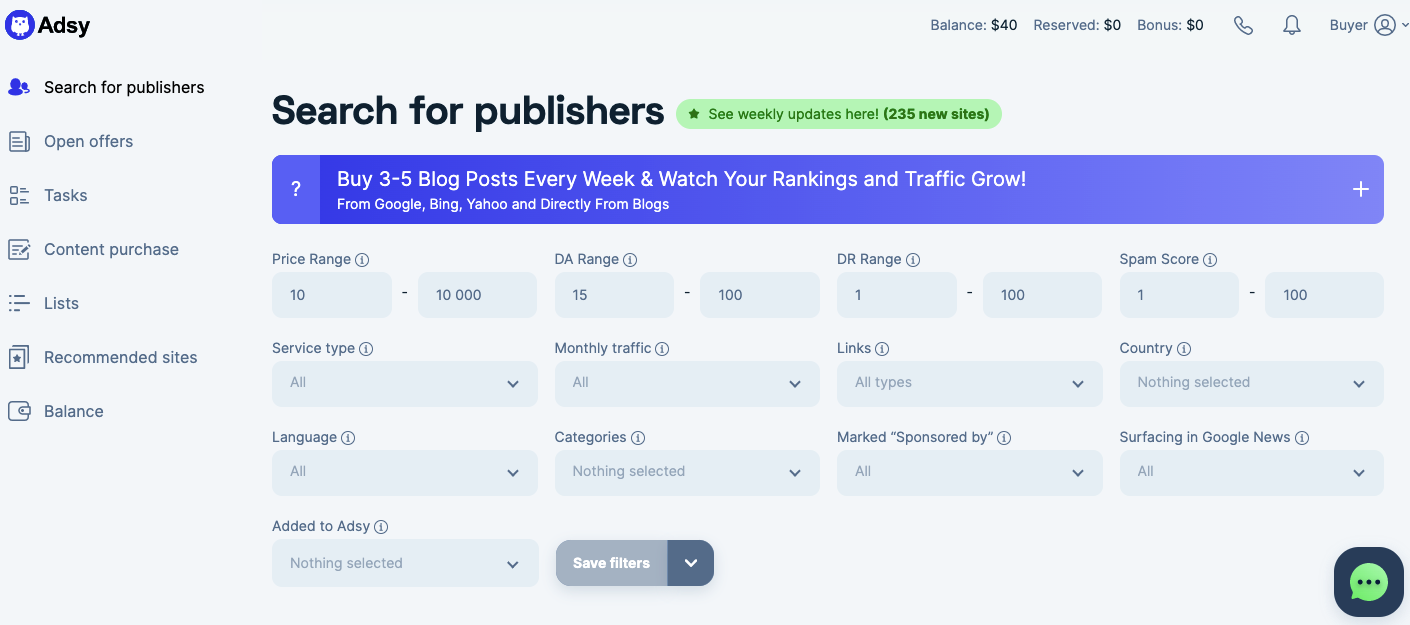Viewport: 1410px width, 625px height.
Task: Click the "Balance: $40" text in the header
Action: pos(973,25)
